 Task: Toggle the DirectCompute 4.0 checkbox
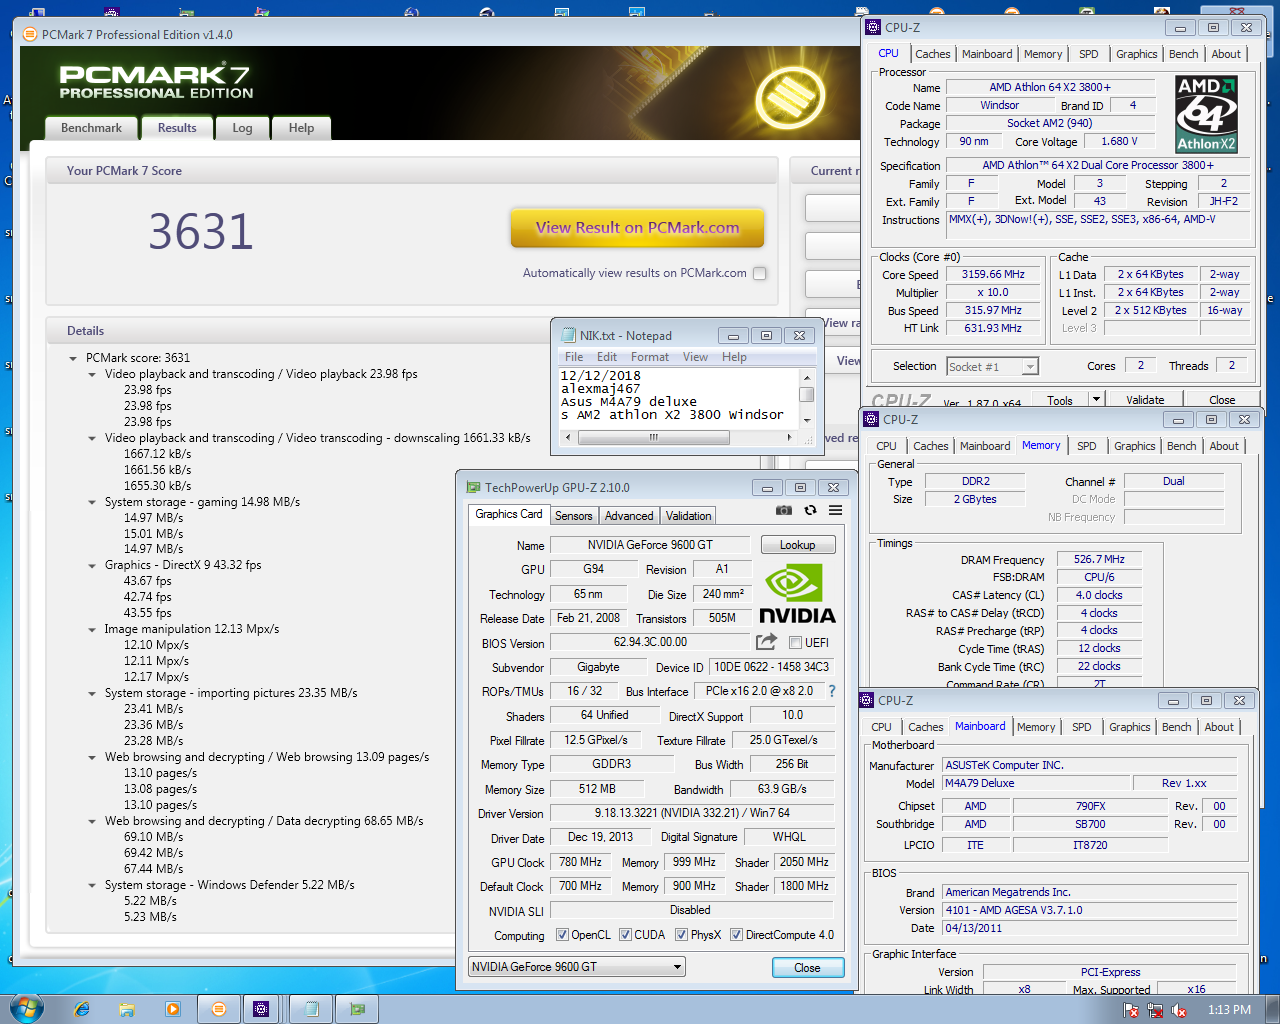pos(736,935)
